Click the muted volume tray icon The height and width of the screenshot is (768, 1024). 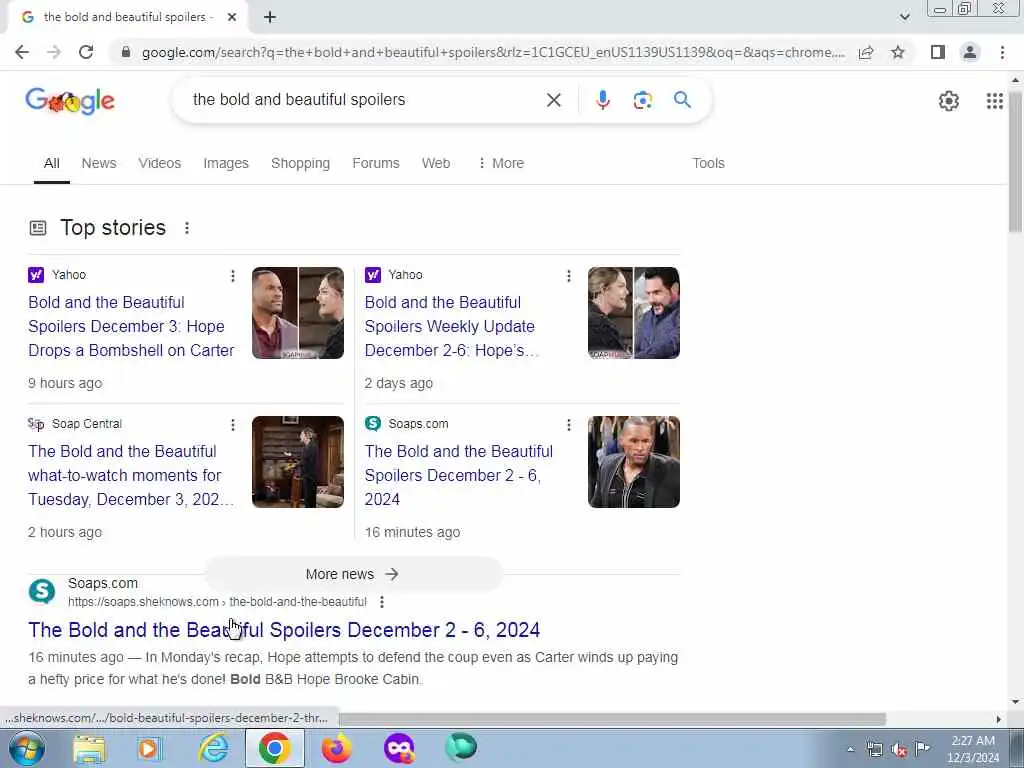pos(899,749)
